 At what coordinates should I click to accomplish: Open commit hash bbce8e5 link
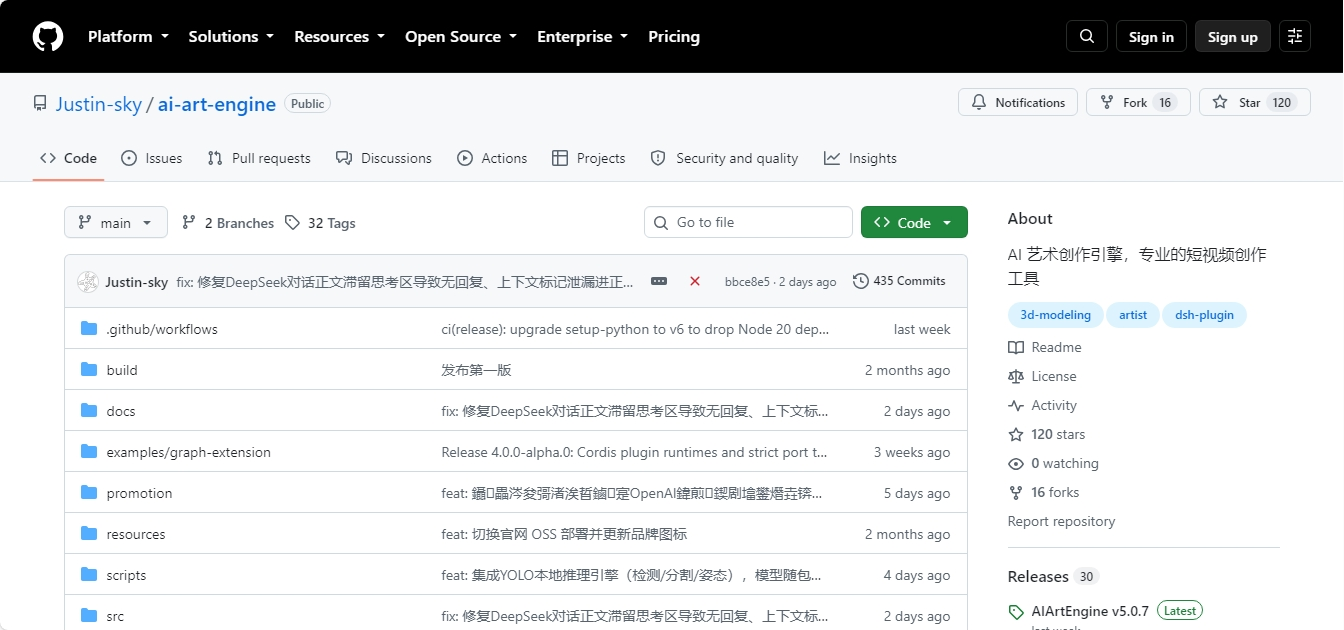point(747,282)
